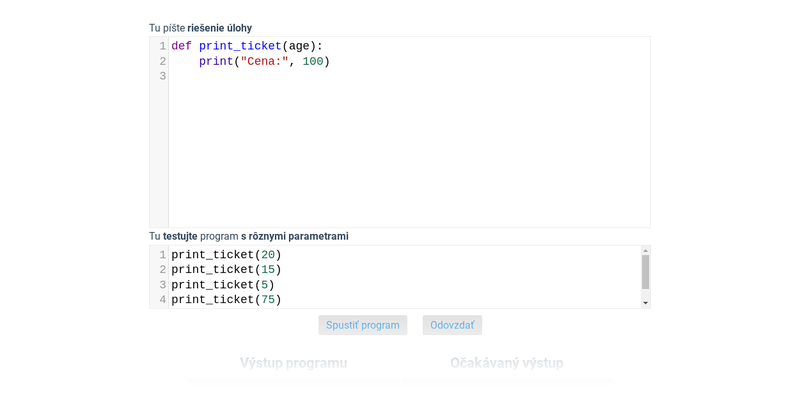Click print_ticket(75) test line
Screen dimensions: 800x400
[x=226, y=299]
